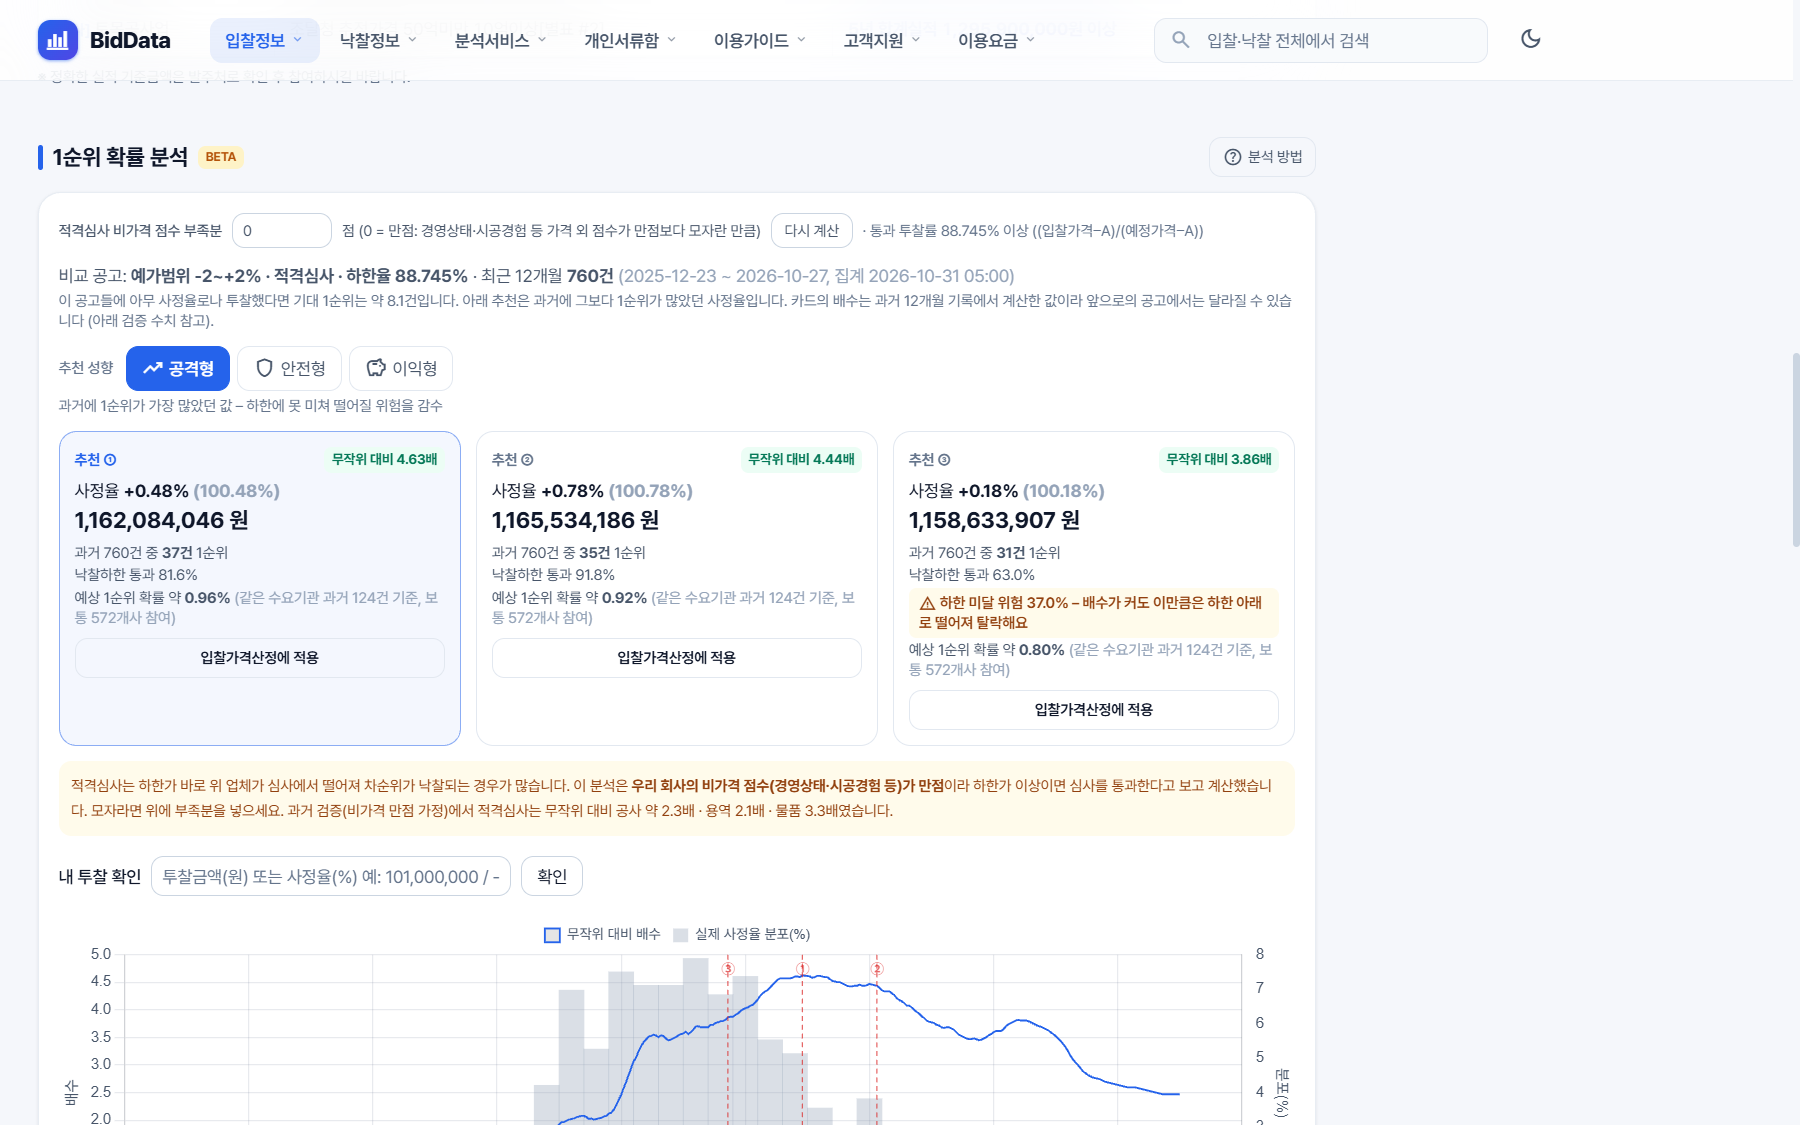Apply +0.18% card to 입찰가격산정

[x=1094, y=710]
